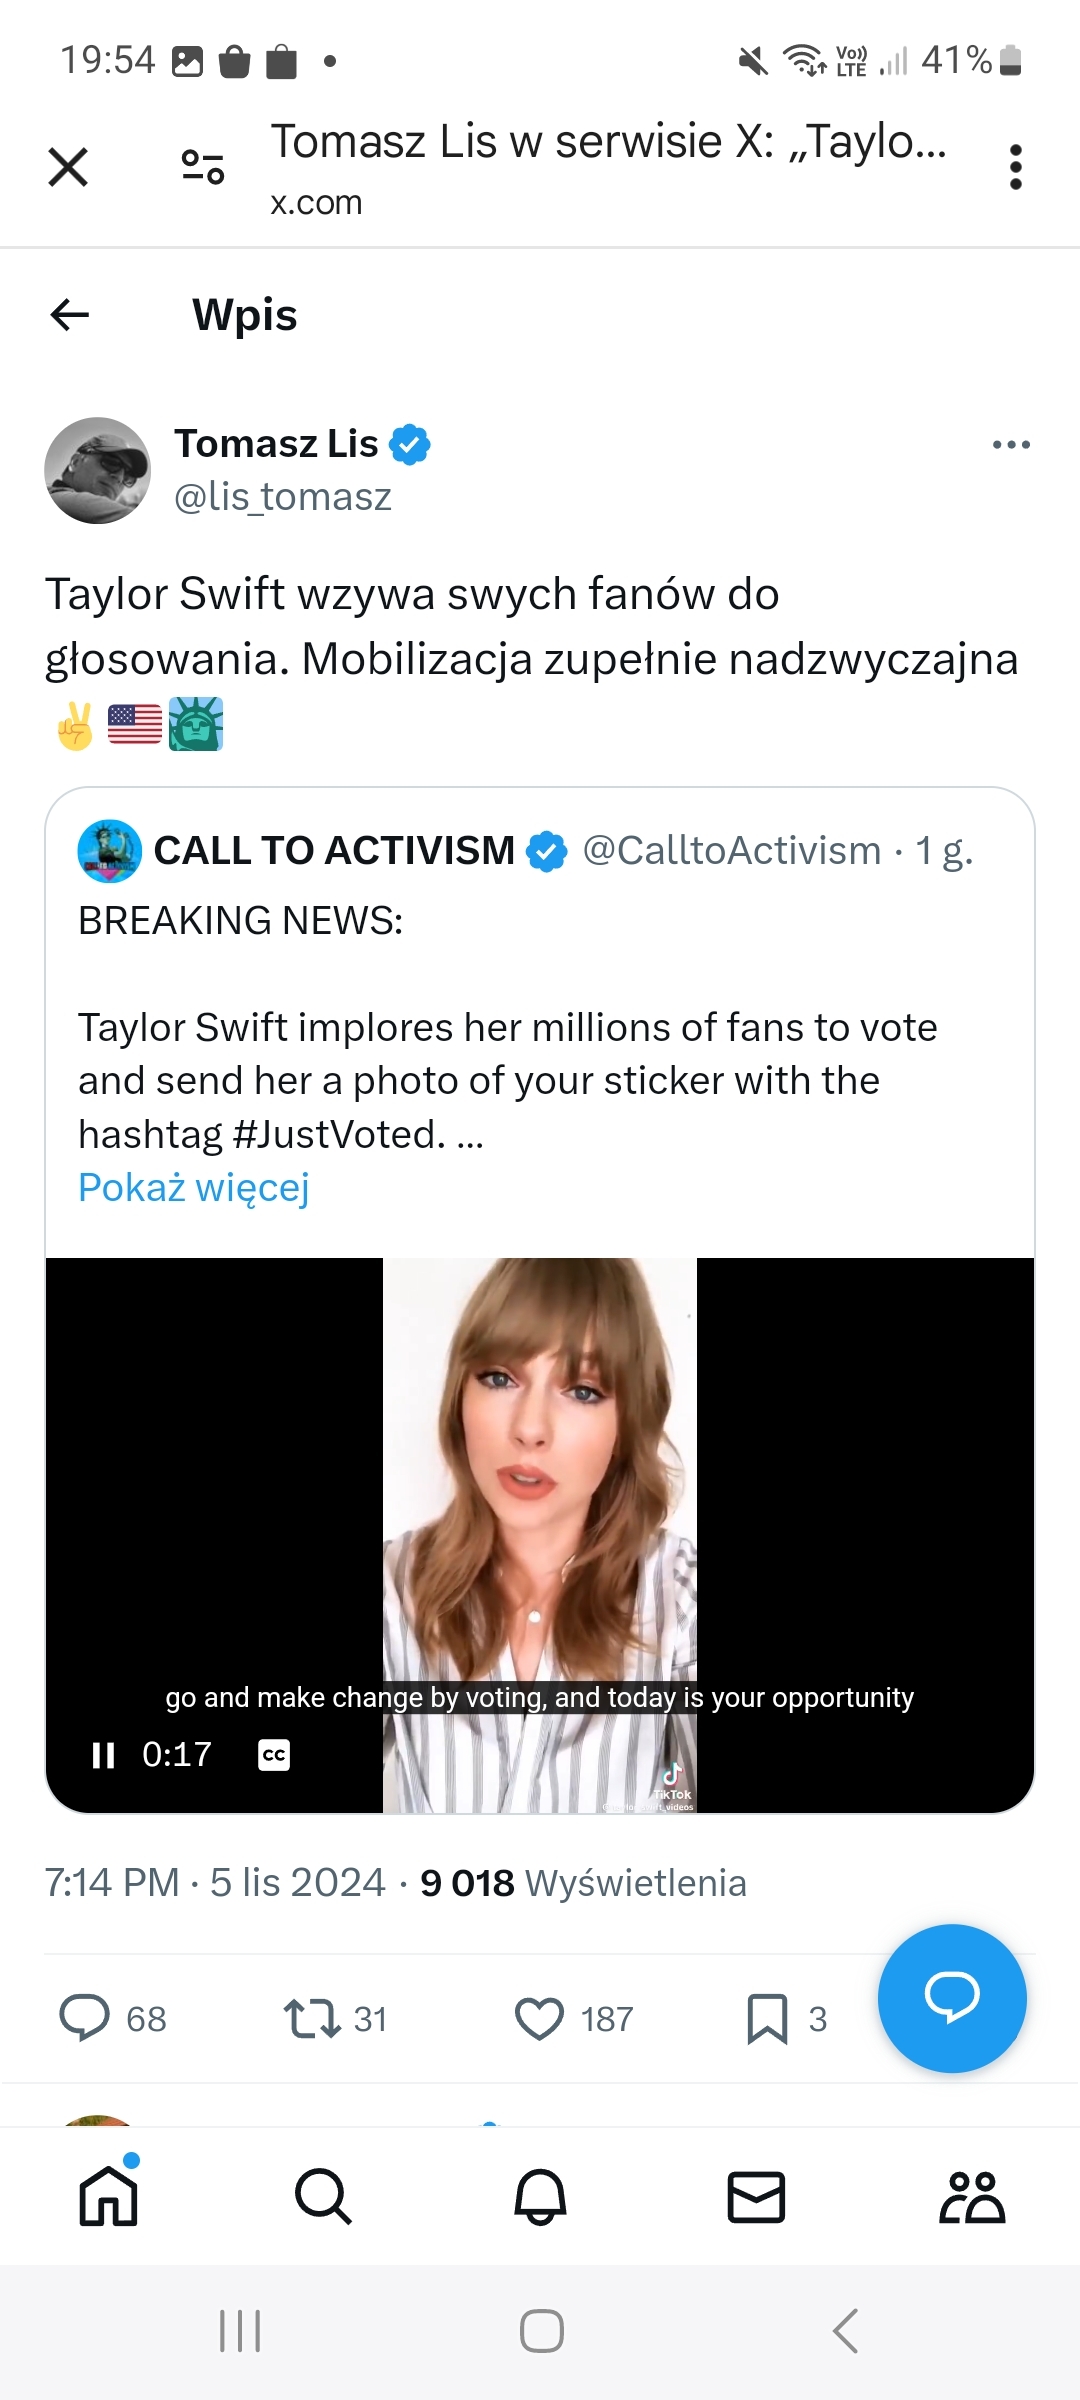Toggle closed captions on the video
This screenshot has width=1080, height=2400.
[x=274, y=1755]
